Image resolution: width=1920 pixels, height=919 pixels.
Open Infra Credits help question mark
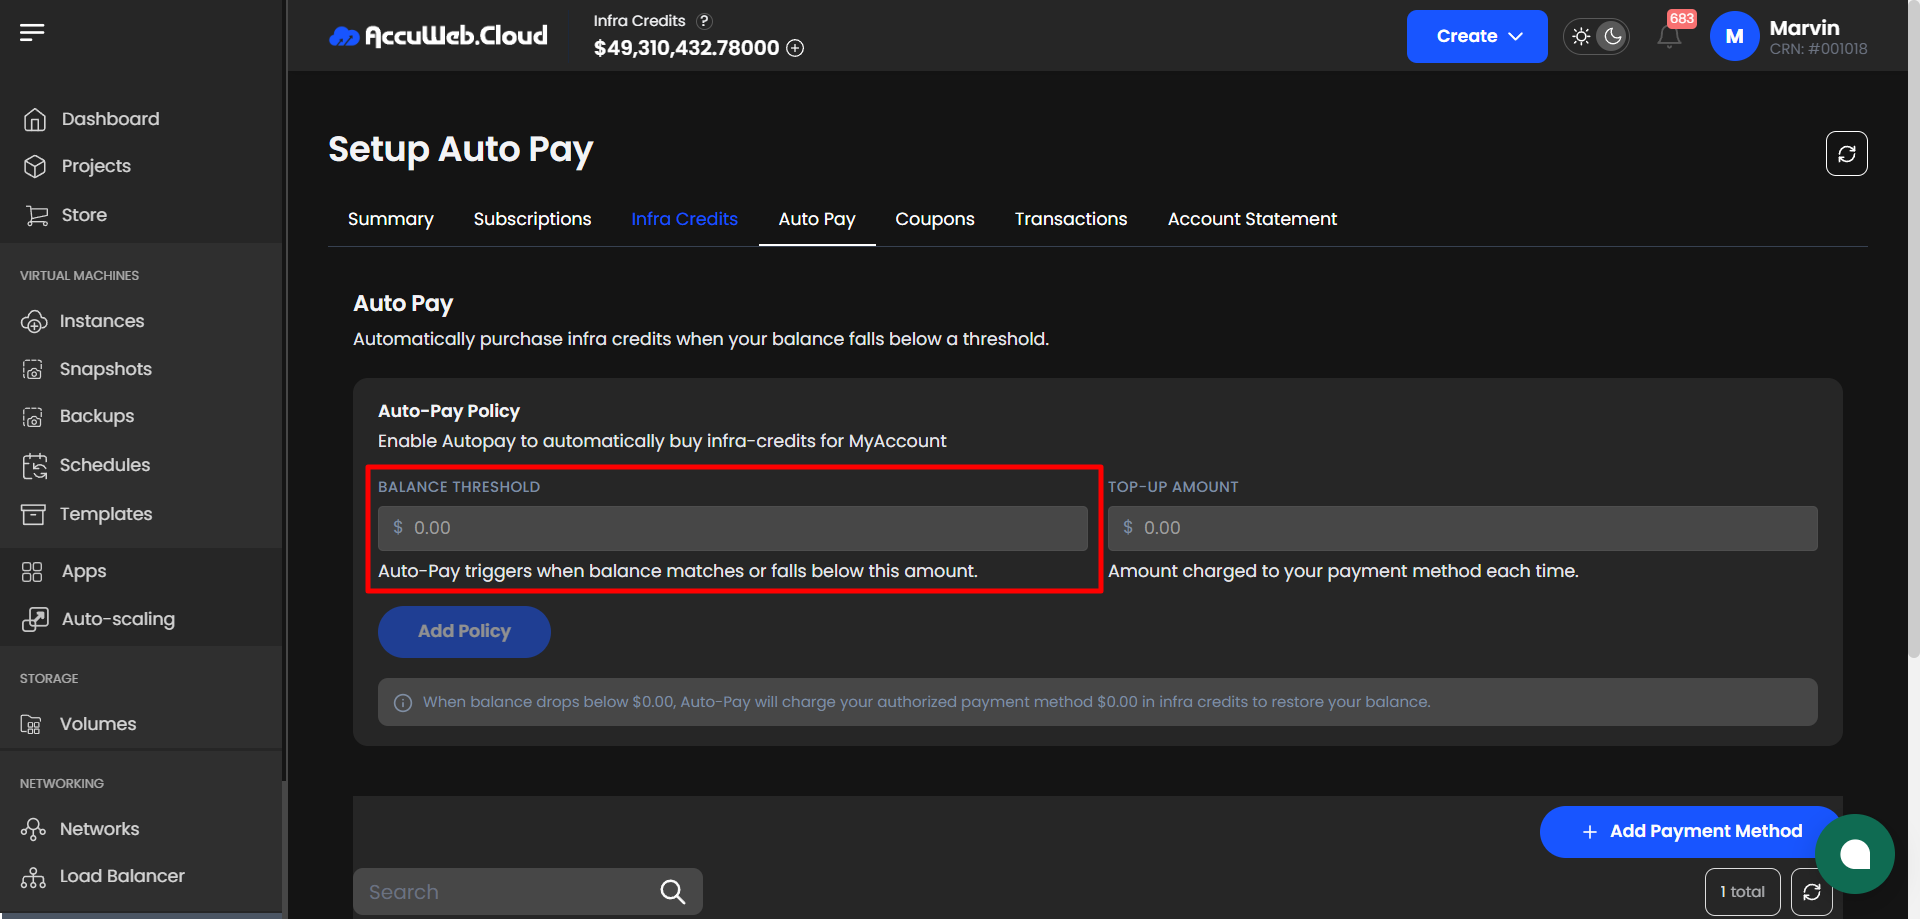pyautogui.click(x=704, y=21)
